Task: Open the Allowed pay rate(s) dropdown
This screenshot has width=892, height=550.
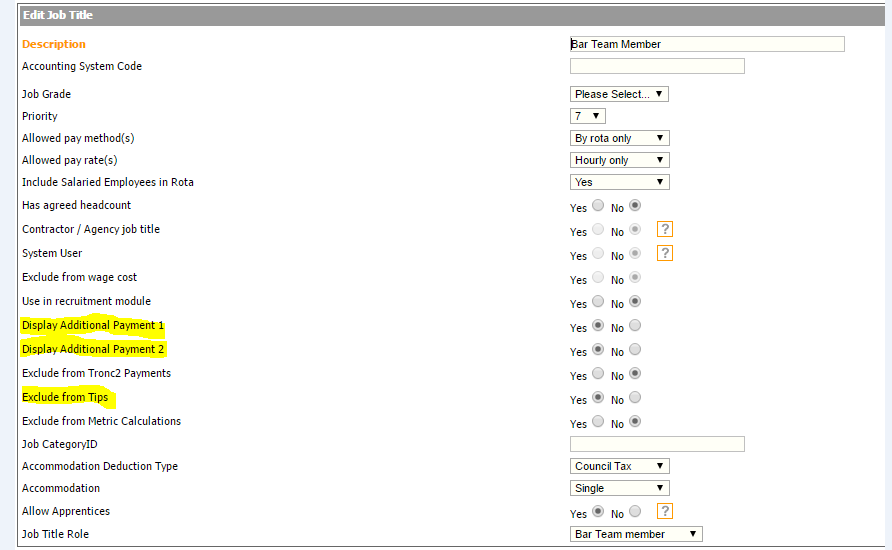Action: pyautogui.click(x=619, y=160)
